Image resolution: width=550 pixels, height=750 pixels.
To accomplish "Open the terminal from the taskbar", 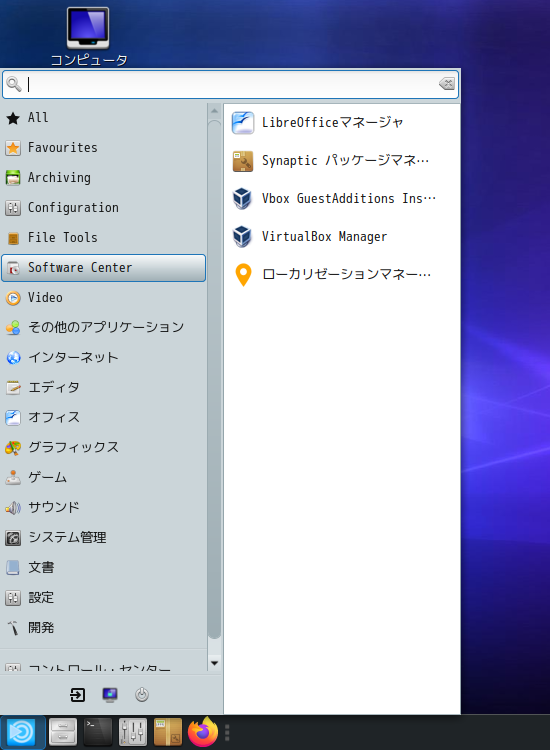I will click(x=98, y=732).
